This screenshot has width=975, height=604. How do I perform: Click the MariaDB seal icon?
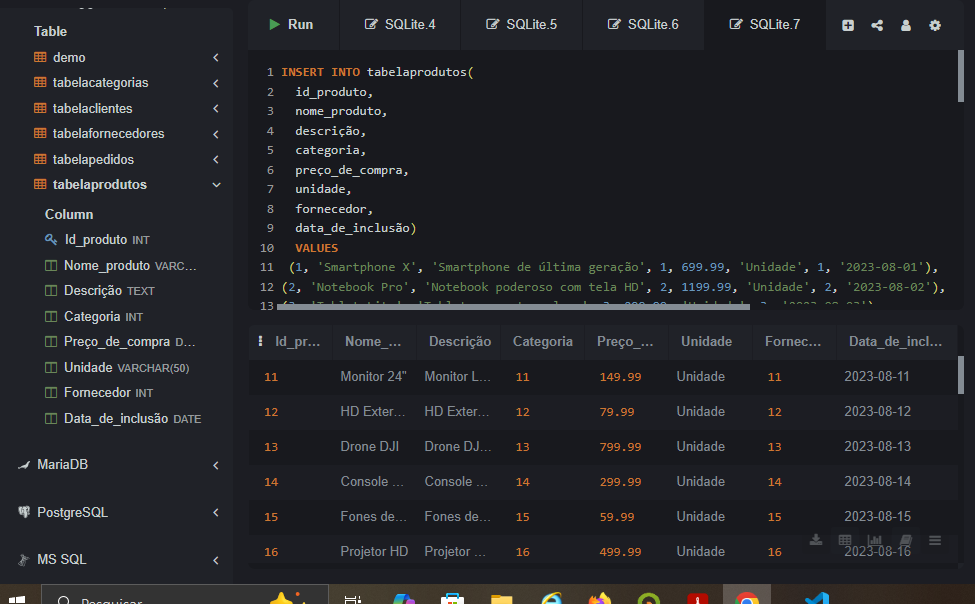coord(24,465)
